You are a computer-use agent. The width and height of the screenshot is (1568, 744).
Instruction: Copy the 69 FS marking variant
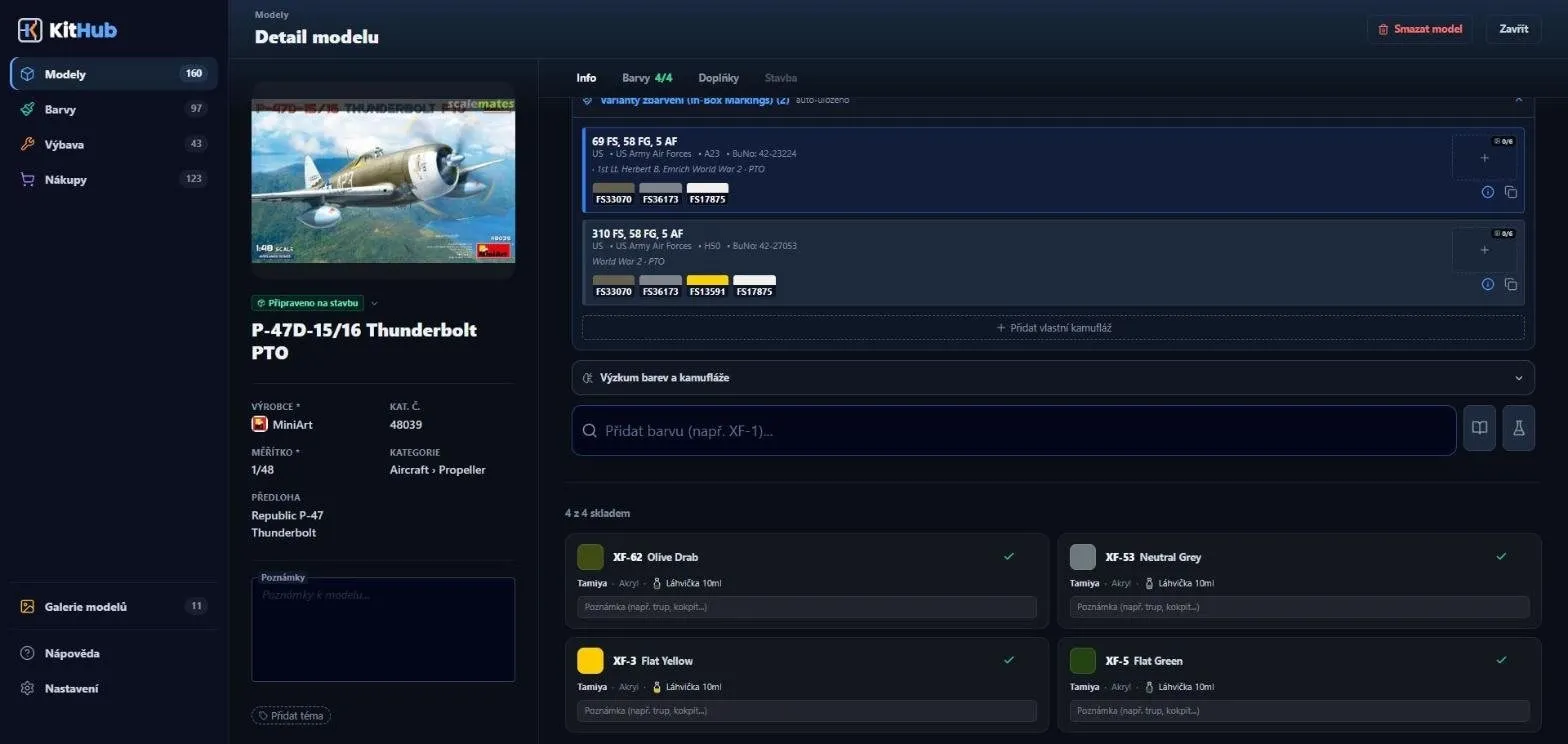(x=1511, y=192)
